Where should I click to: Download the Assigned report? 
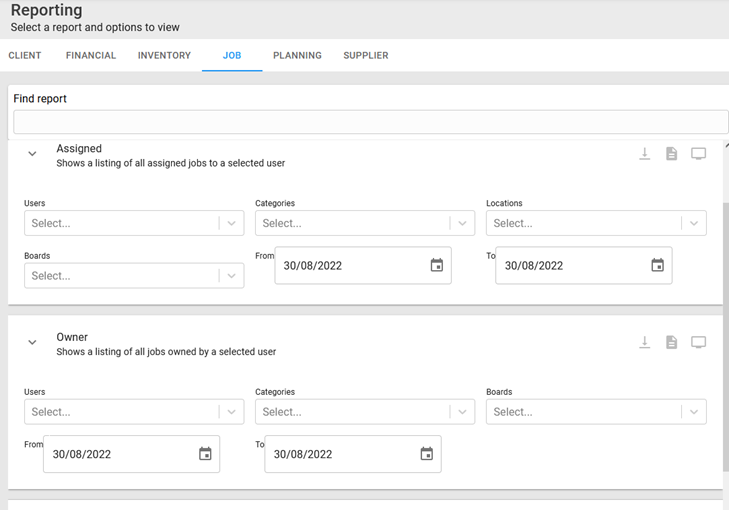(644, 153)
